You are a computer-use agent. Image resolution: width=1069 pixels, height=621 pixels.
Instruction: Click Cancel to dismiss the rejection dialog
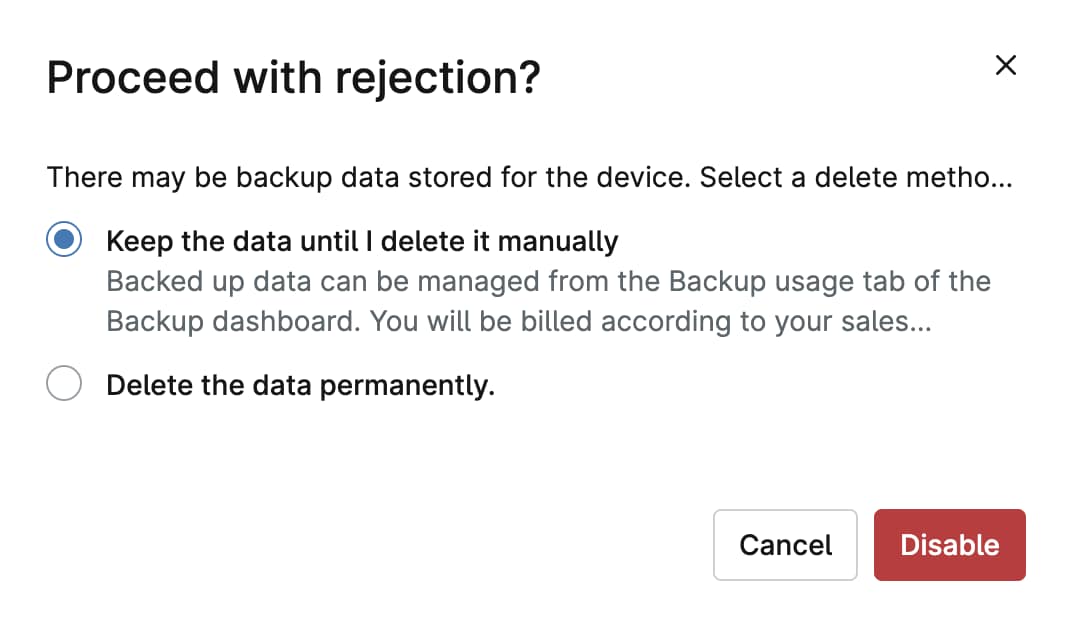[785, 544]
